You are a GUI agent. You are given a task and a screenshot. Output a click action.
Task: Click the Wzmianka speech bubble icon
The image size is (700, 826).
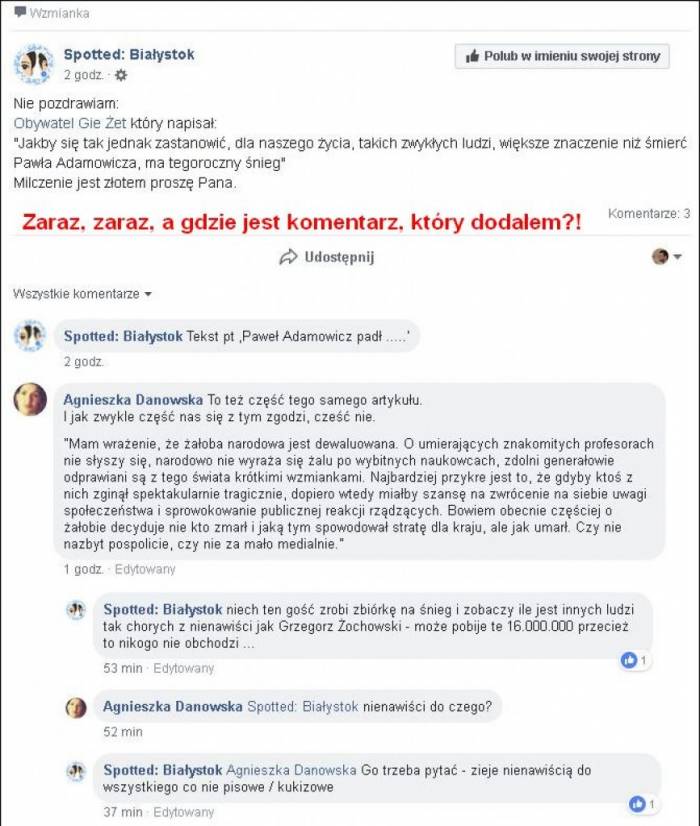coord(21,12)
